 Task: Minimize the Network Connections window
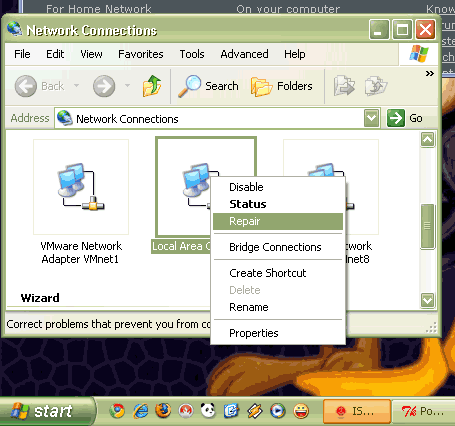379,30
